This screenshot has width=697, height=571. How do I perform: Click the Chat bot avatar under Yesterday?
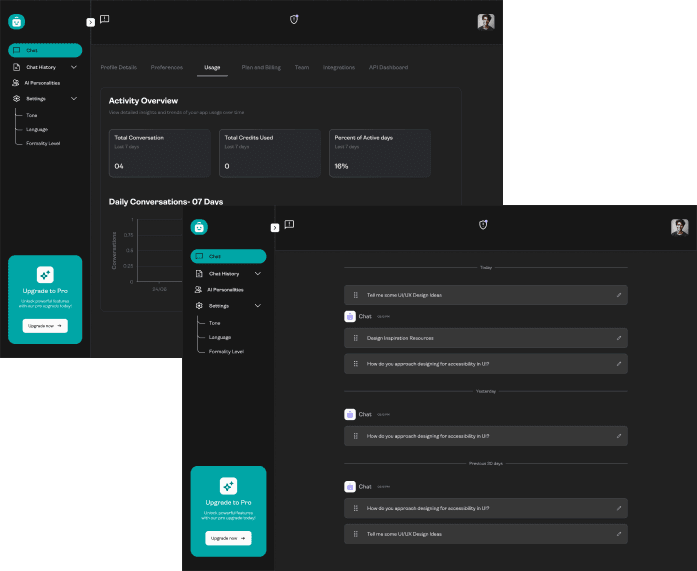click(x=350, y=415)
